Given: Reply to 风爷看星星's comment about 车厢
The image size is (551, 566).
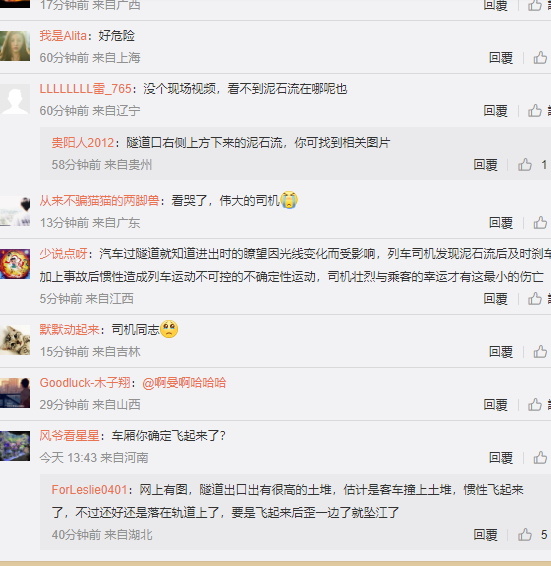Looking at the screenshot, I should pos(501,458).
